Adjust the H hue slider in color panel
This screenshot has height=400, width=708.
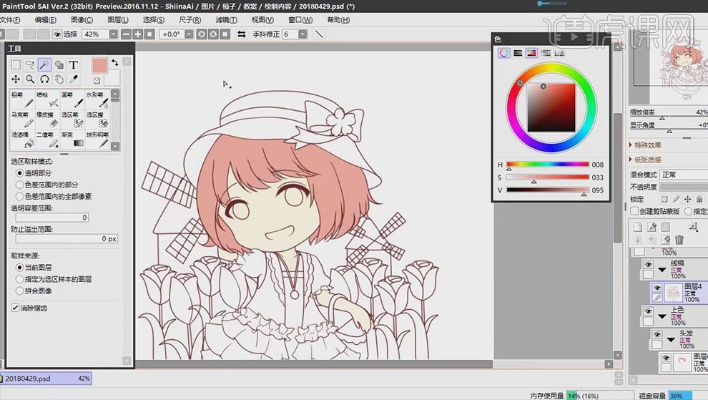pos(547,164)
